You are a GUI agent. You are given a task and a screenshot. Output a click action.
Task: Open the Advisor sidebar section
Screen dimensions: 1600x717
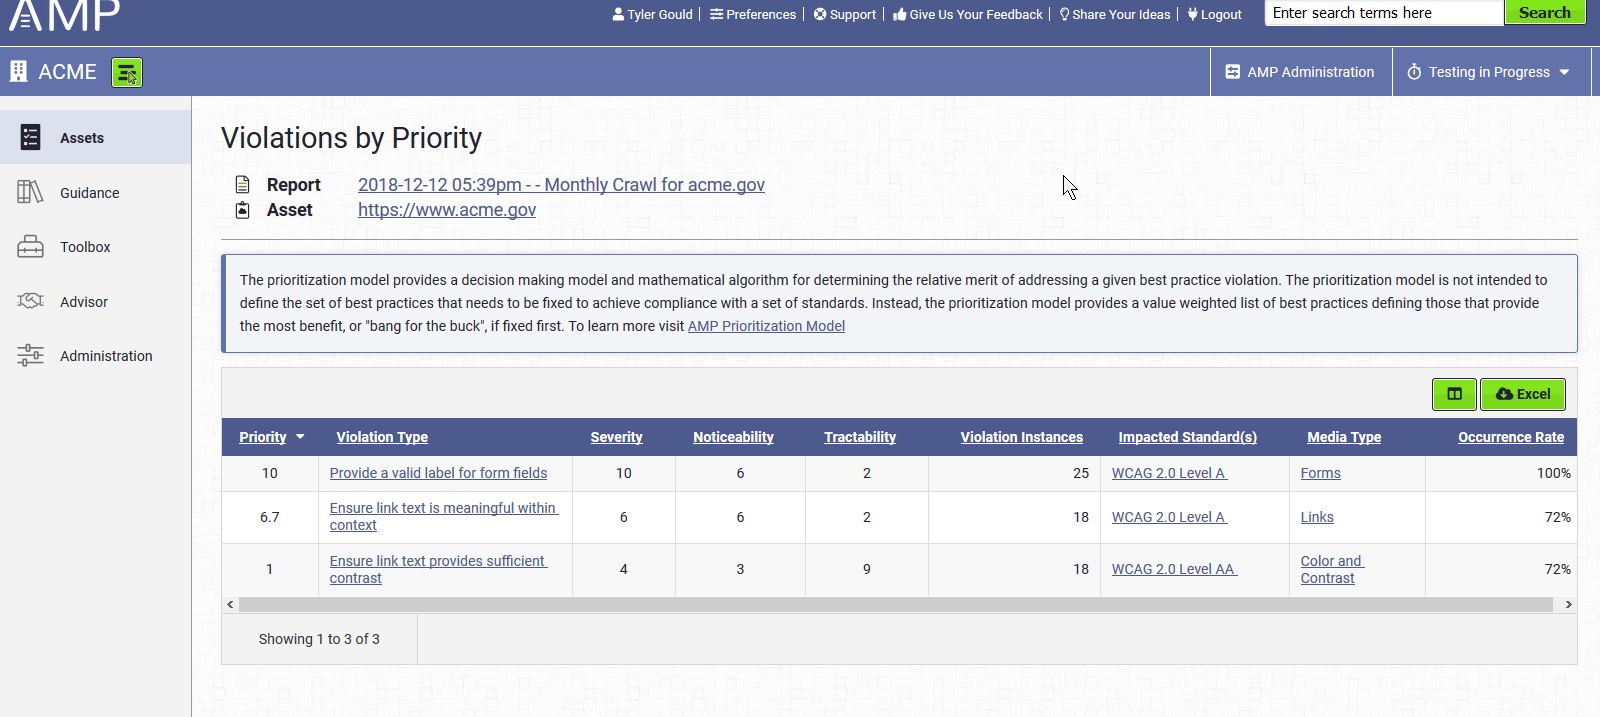(95, 302)
